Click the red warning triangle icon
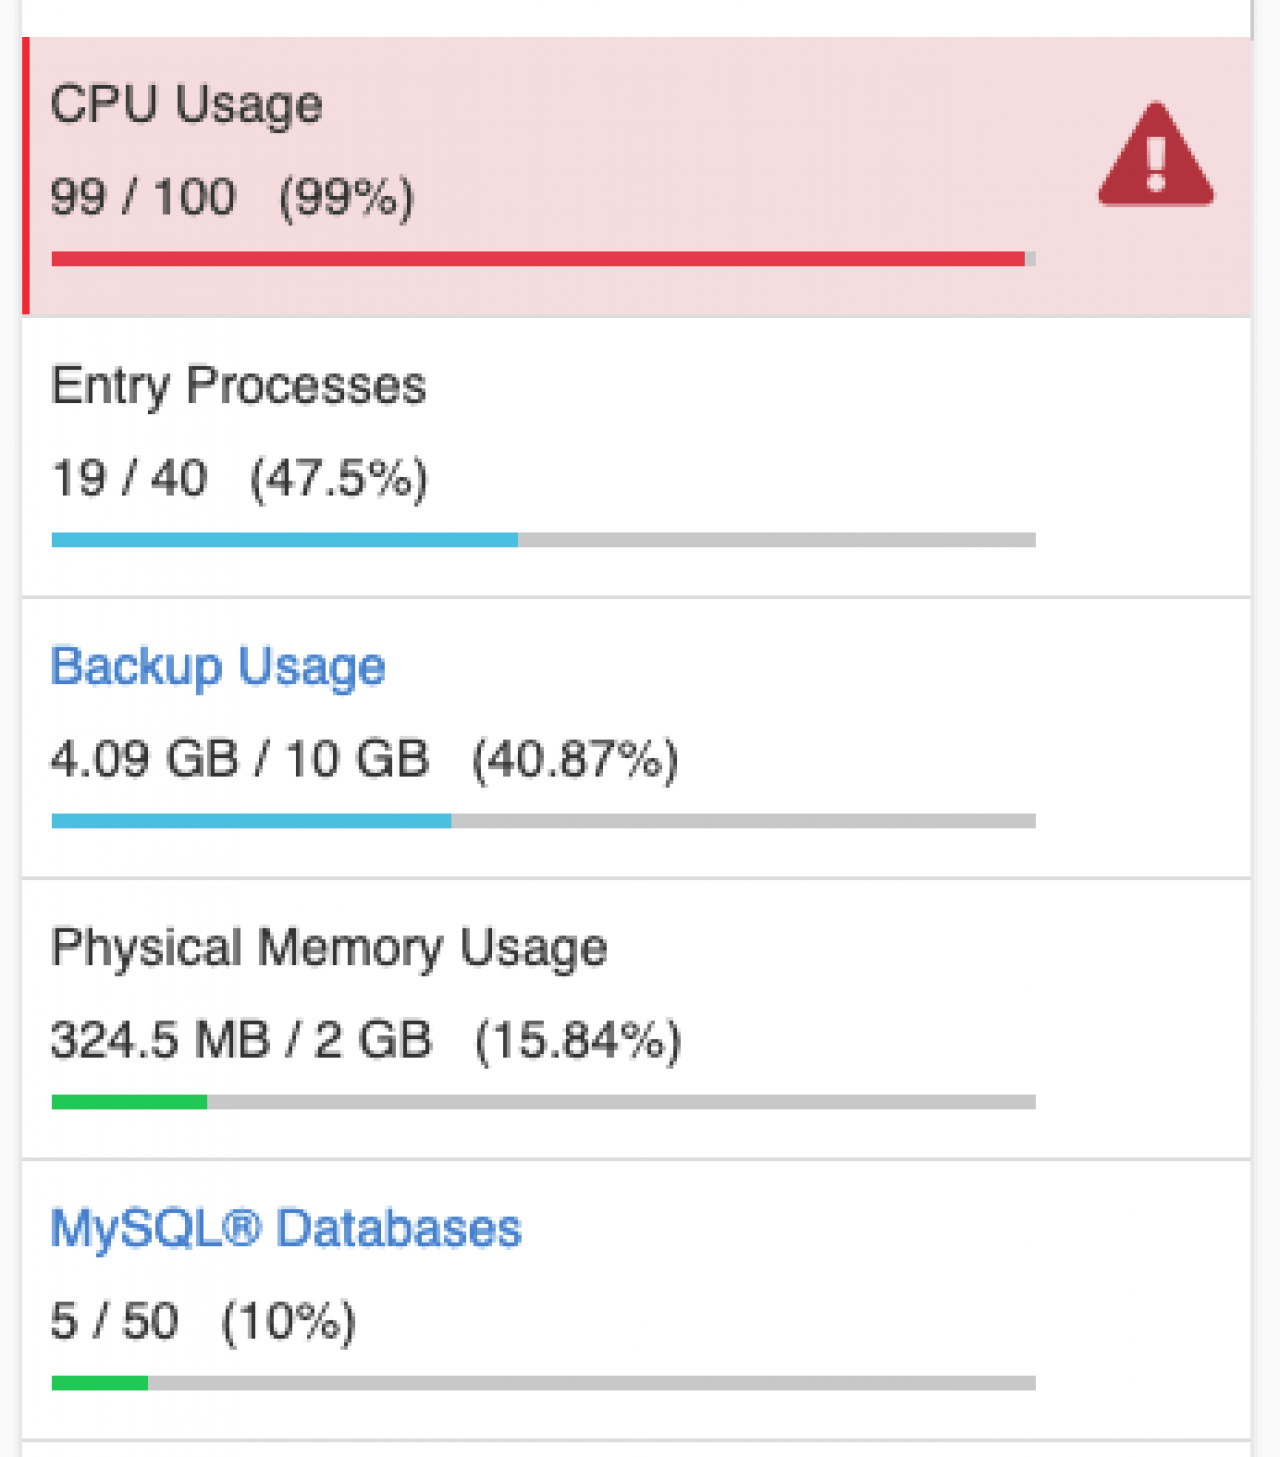1280x1457 pixels. [x=1156, y=157]
